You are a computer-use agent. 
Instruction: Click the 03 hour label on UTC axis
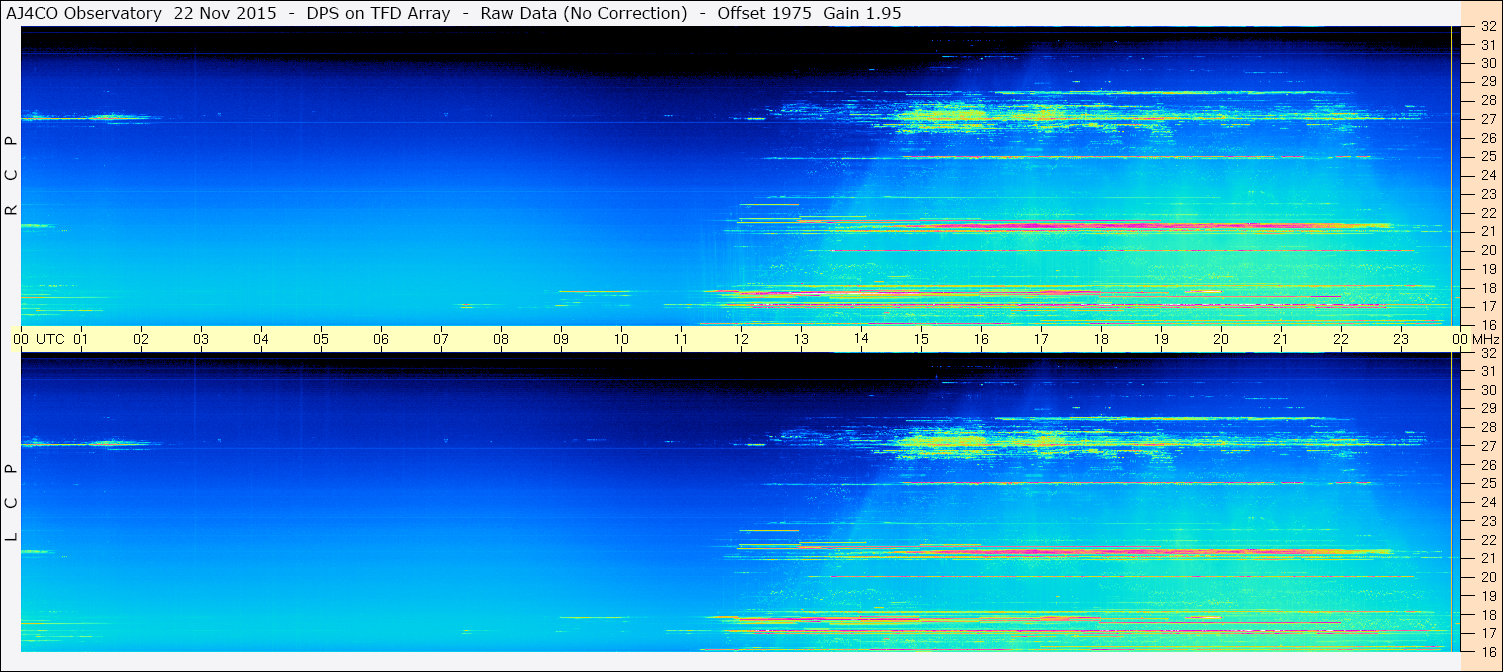pyautogui.click(x=201, y=339)
